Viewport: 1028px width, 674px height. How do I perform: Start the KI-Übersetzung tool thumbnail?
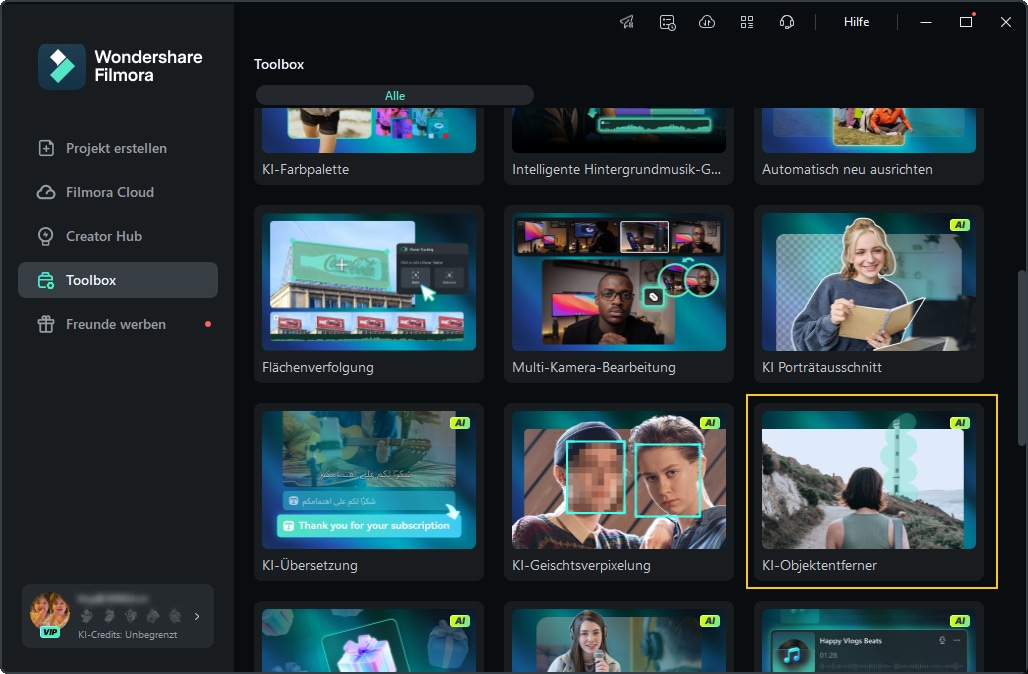(369, 480)
